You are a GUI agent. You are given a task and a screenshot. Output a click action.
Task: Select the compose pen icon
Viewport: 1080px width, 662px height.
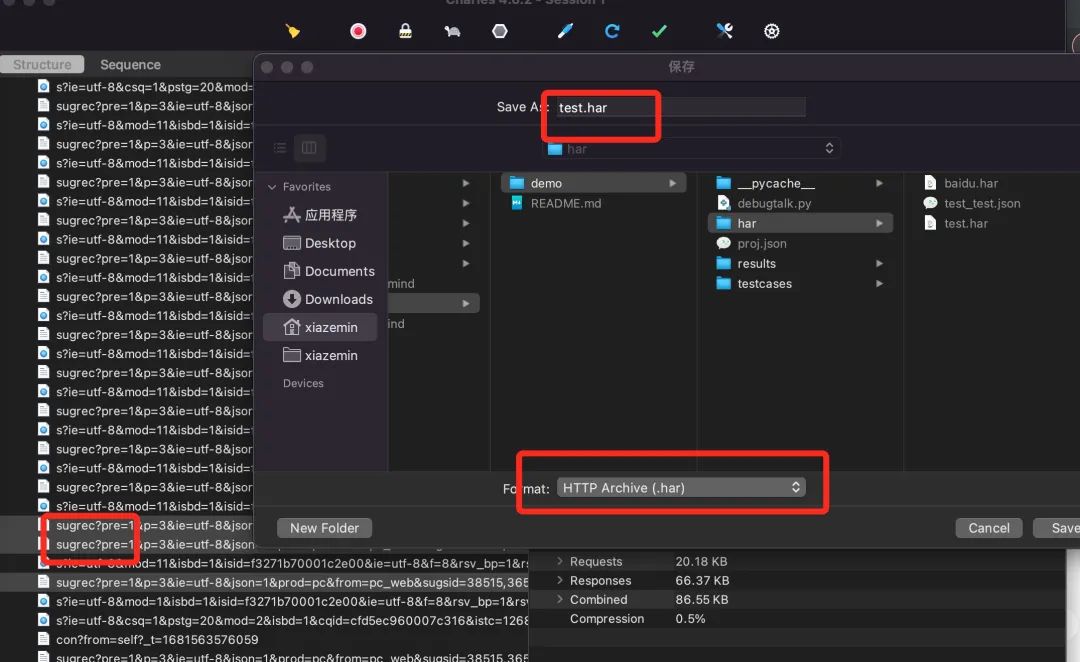coord(565,31)
